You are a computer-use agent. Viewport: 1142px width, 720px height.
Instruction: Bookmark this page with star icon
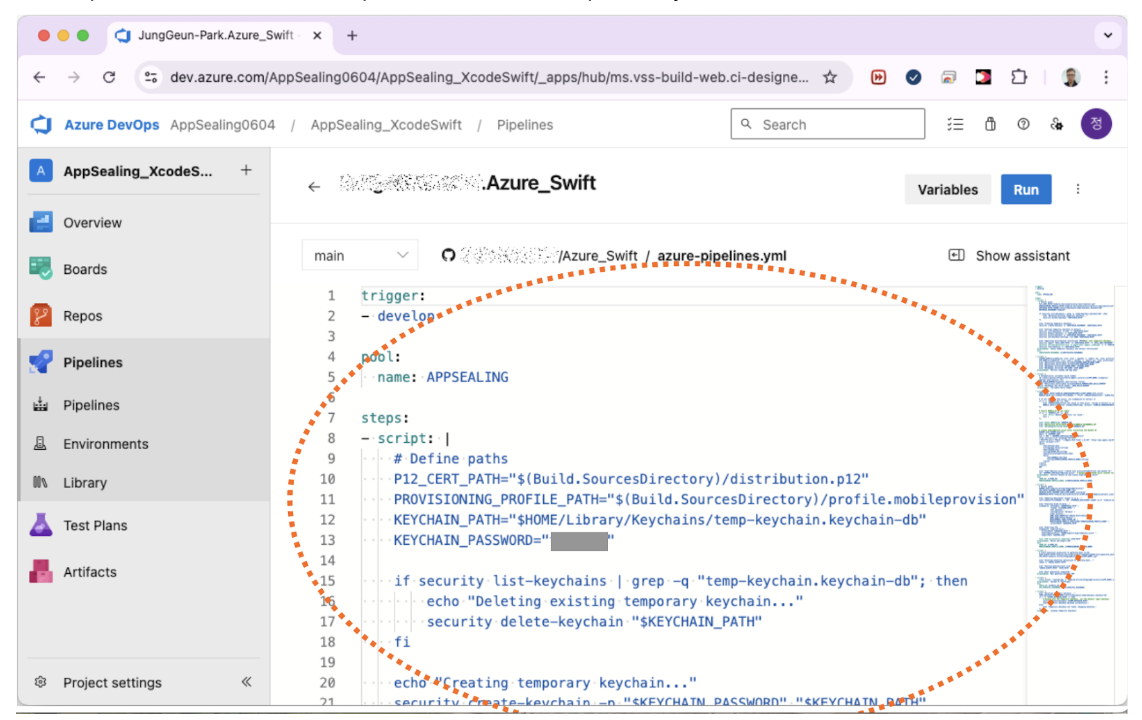tap(829, 77)
